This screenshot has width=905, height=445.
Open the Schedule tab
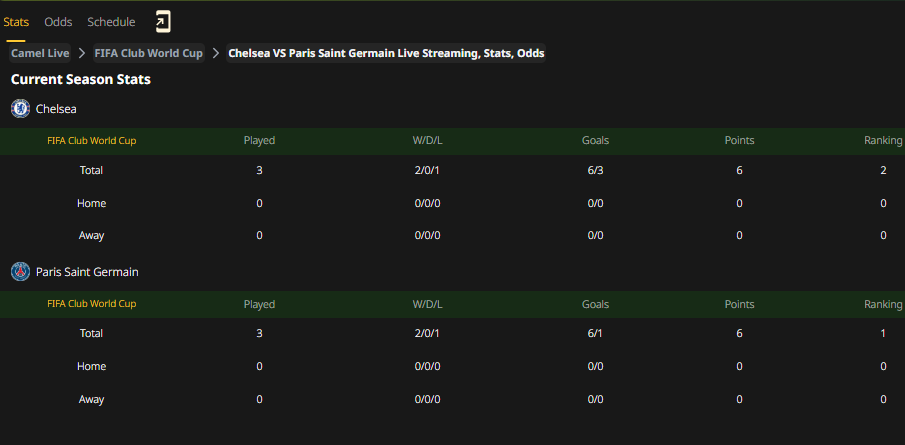pos(111,22)
